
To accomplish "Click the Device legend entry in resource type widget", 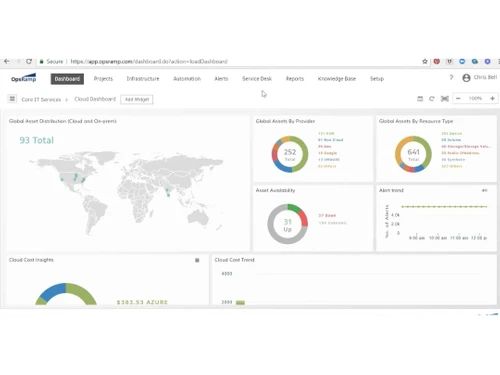I will pyautogui.click(x=452, y=133).
